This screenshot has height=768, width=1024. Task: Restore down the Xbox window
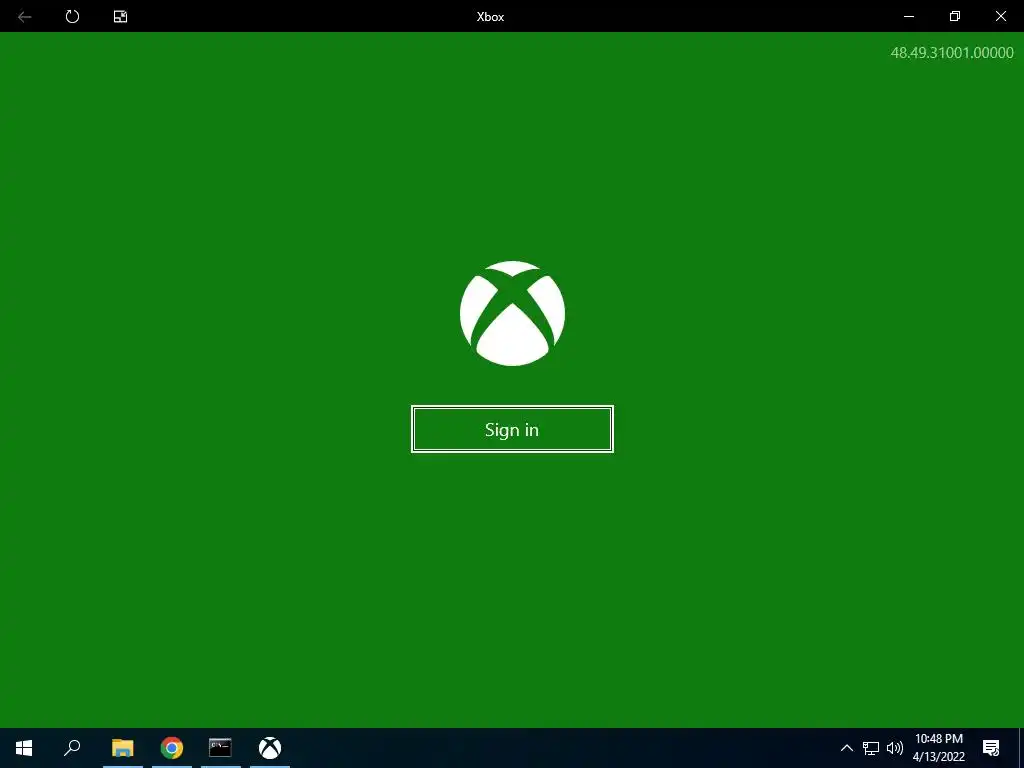pyautogui.click(x=955, y=16)
